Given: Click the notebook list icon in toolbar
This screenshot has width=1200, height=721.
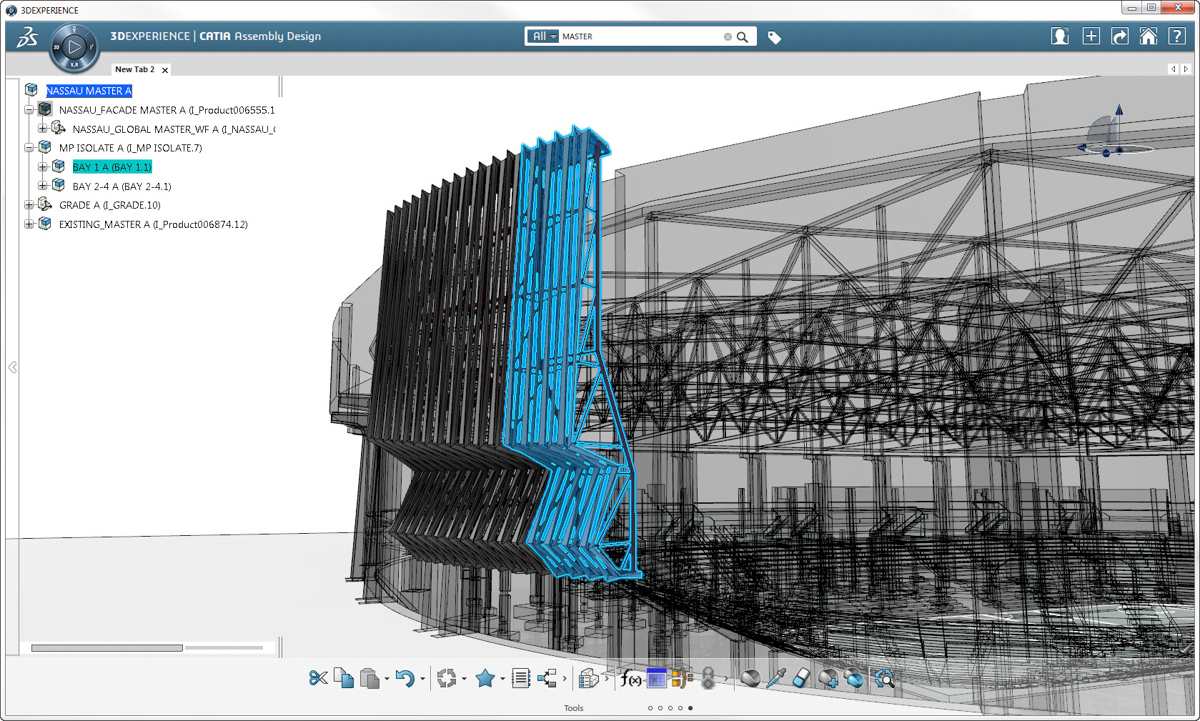Looking at the screenshot, I should (x=520, y=679).
